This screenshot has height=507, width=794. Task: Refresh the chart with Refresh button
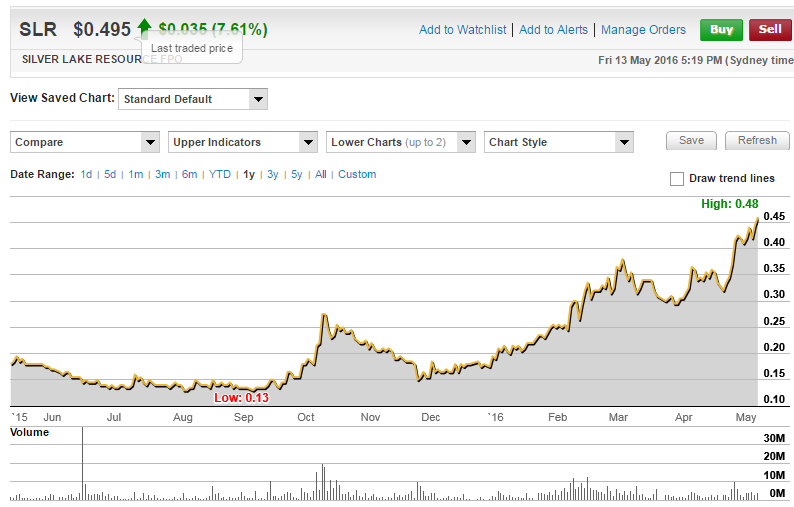[x=757, y=141]
